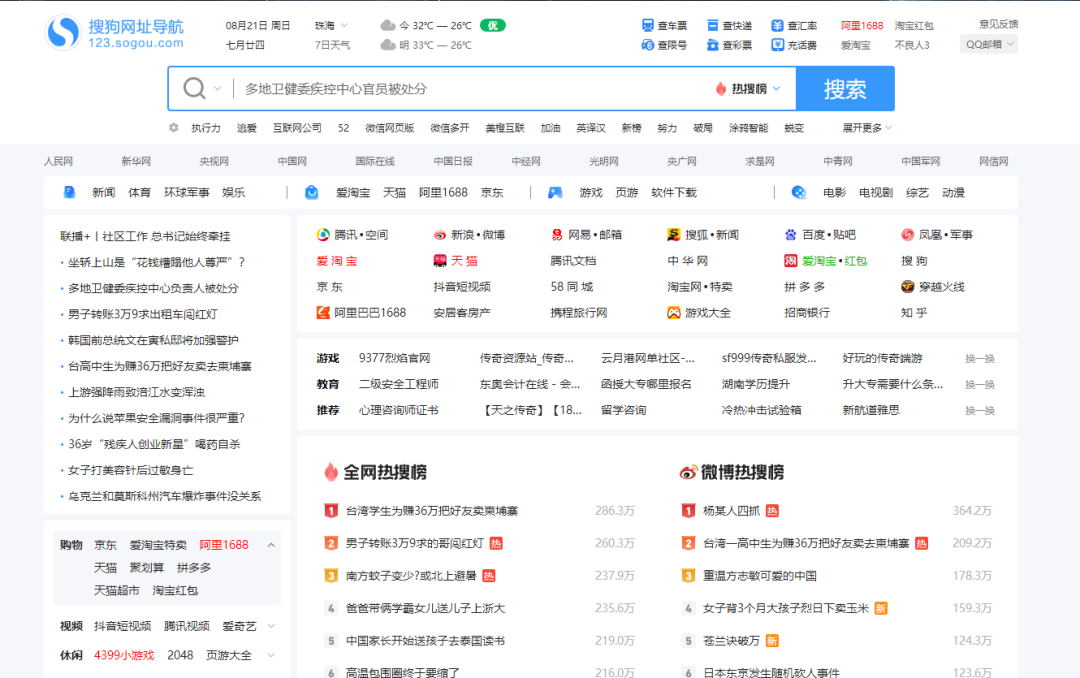The width and height of the screenshot is (1080, 678).
Task: Click the 查彩票 lottery wallet icon
Action: pos(711,42)
